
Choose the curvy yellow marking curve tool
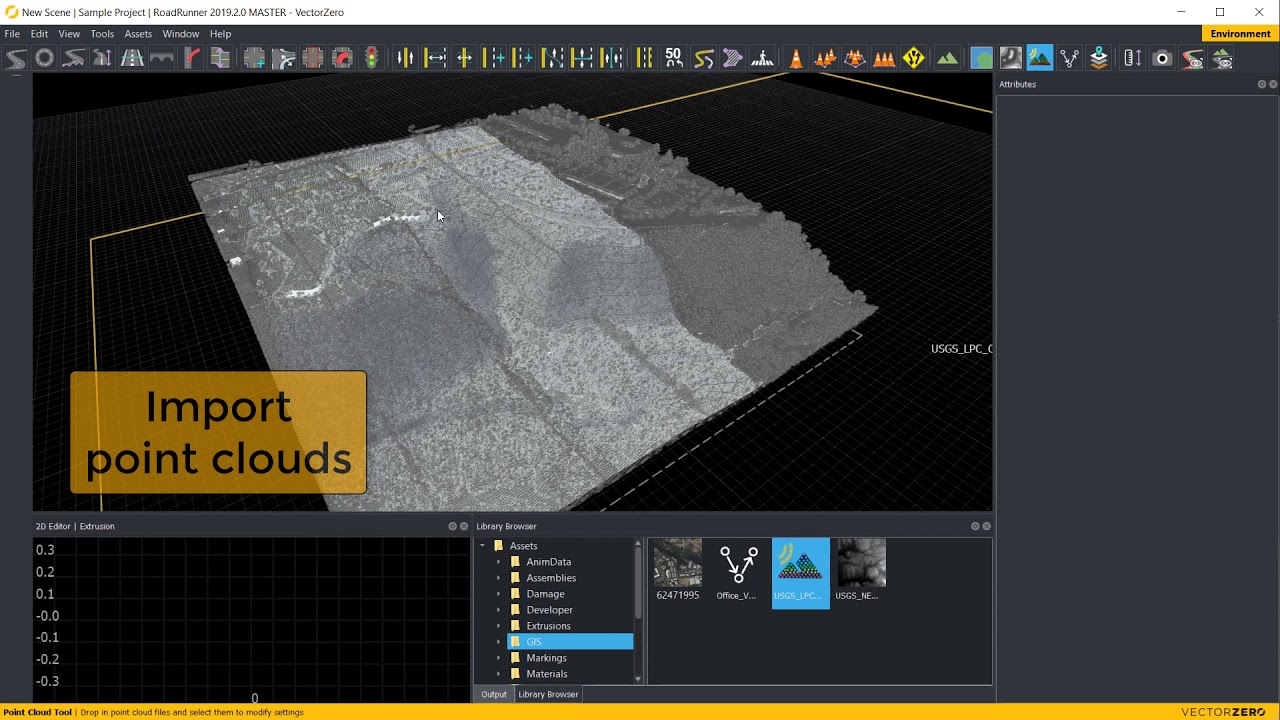(x=703, y=59)
